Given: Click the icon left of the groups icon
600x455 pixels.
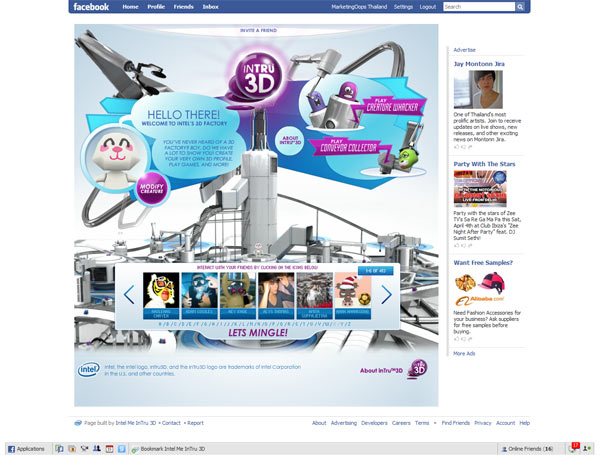Looking at the screenshot, I should coord(85,449).
